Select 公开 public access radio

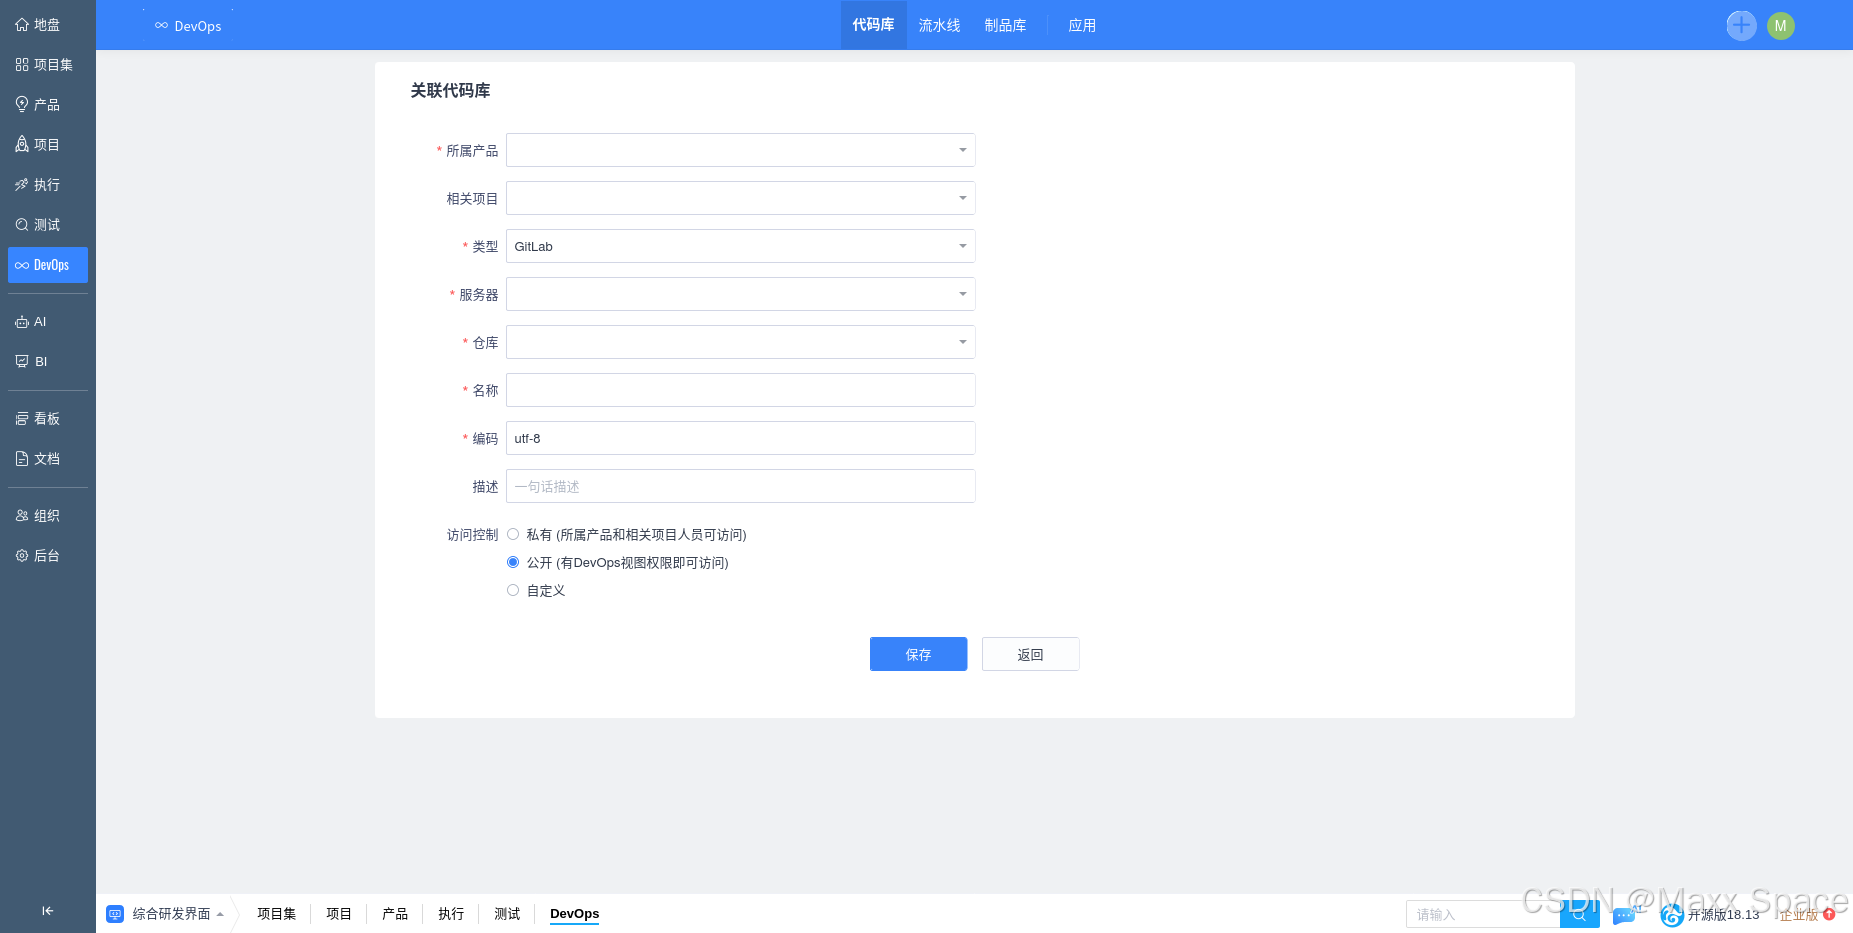pos(513,562)
